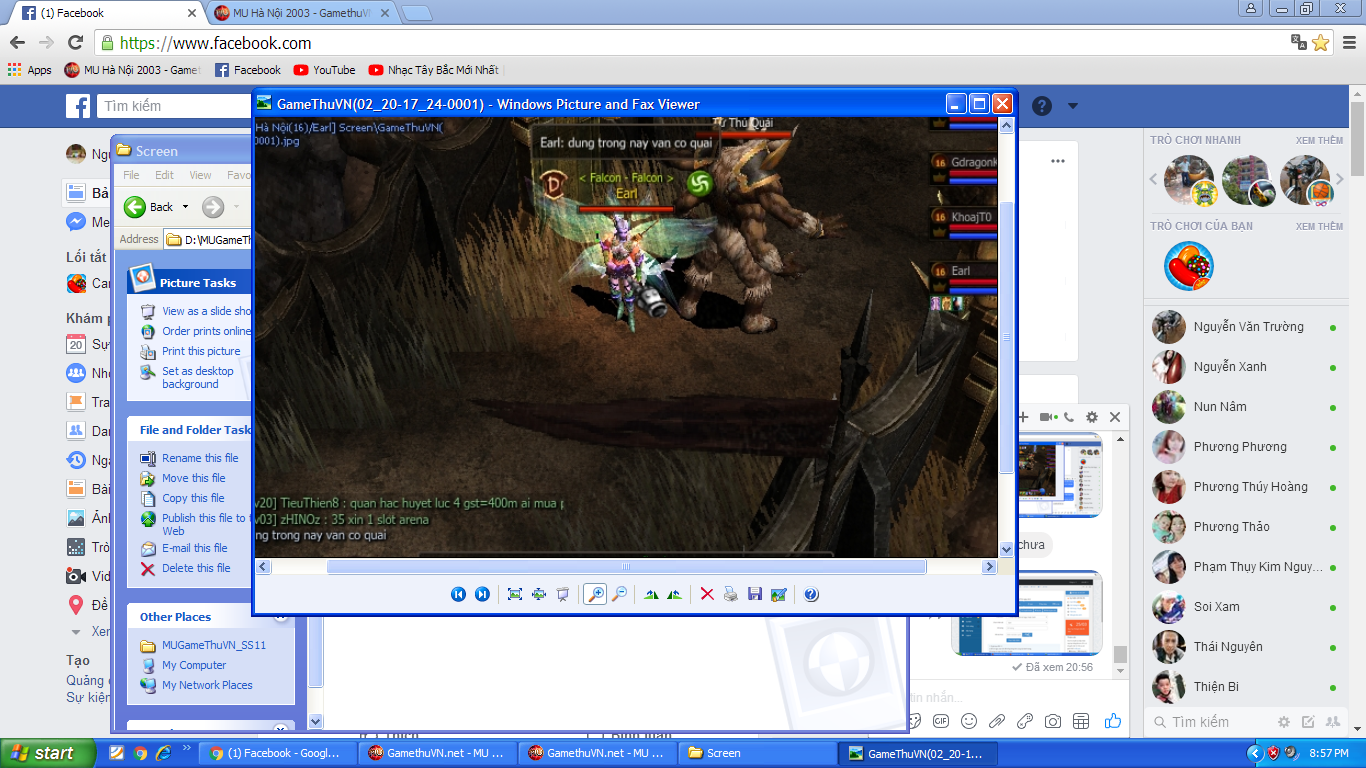This screenshot has width=1366, height=768.
Task: Go to next image in Picture Viewer
Action: (482, 594)
